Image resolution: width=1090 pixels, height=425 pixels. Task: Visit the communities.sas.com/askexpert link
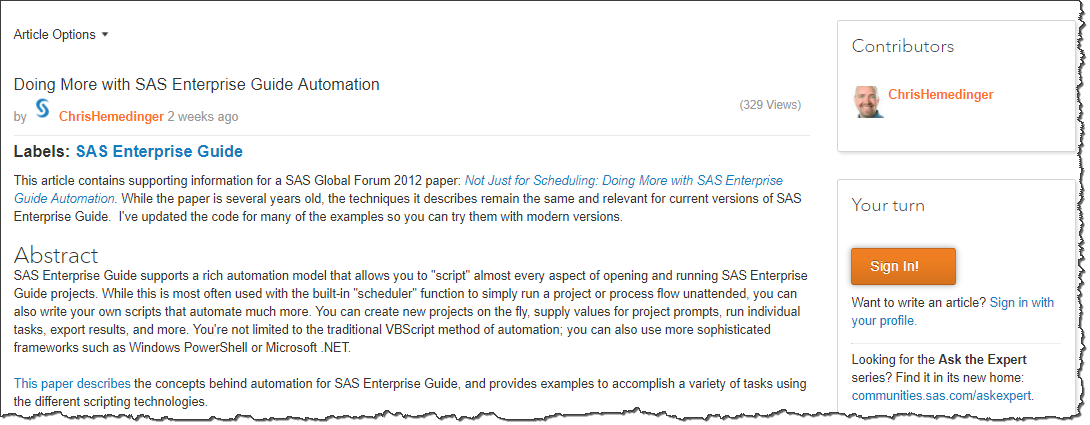[x=940, y=396]
